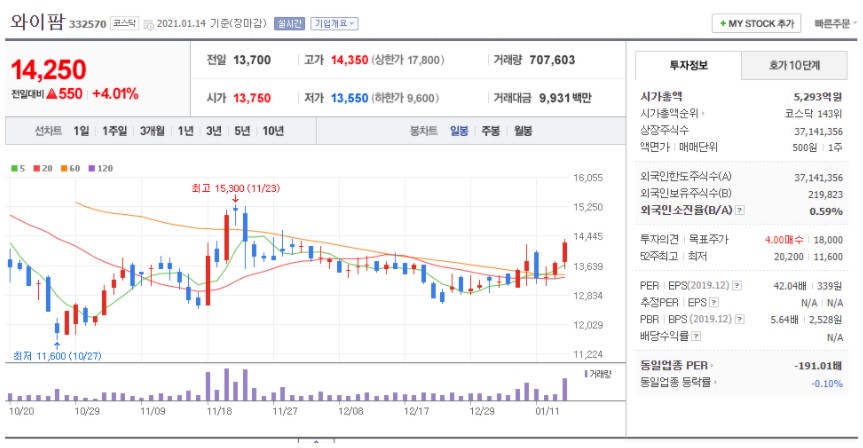Click the 동일업종 PER value -191.01배
Image resolution: width=863 pixels, height=448 pixels.
[818, 366]
